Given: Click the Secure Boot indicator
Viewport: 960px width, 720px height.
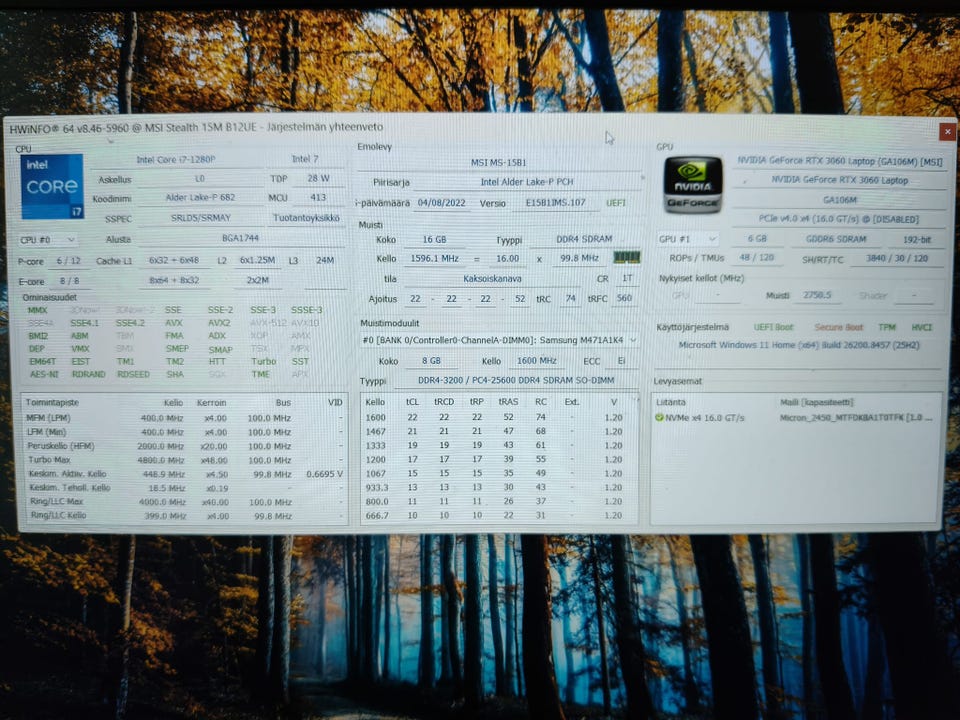Looking at the screenshot, I should point(838,327).
